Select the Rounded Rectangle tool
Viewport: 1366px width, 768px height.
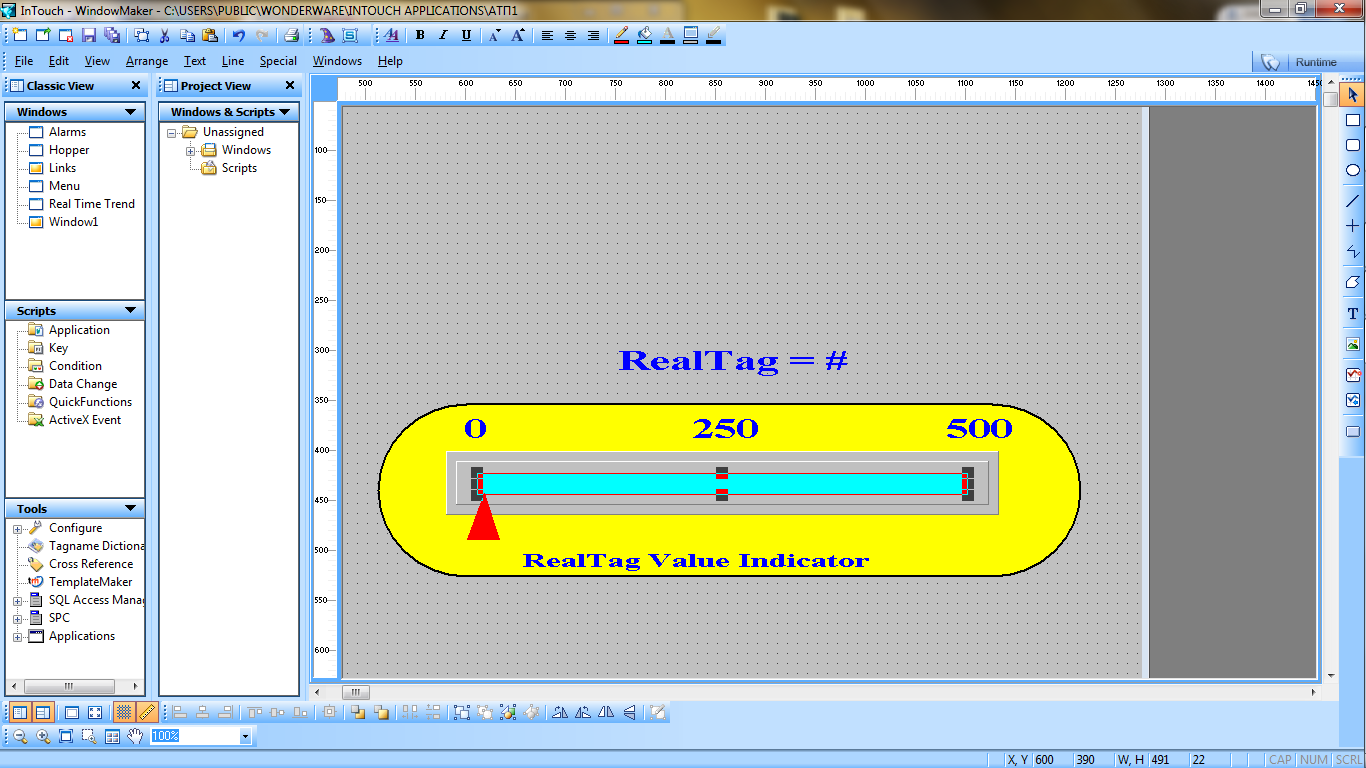click(x=1353, y=145)
